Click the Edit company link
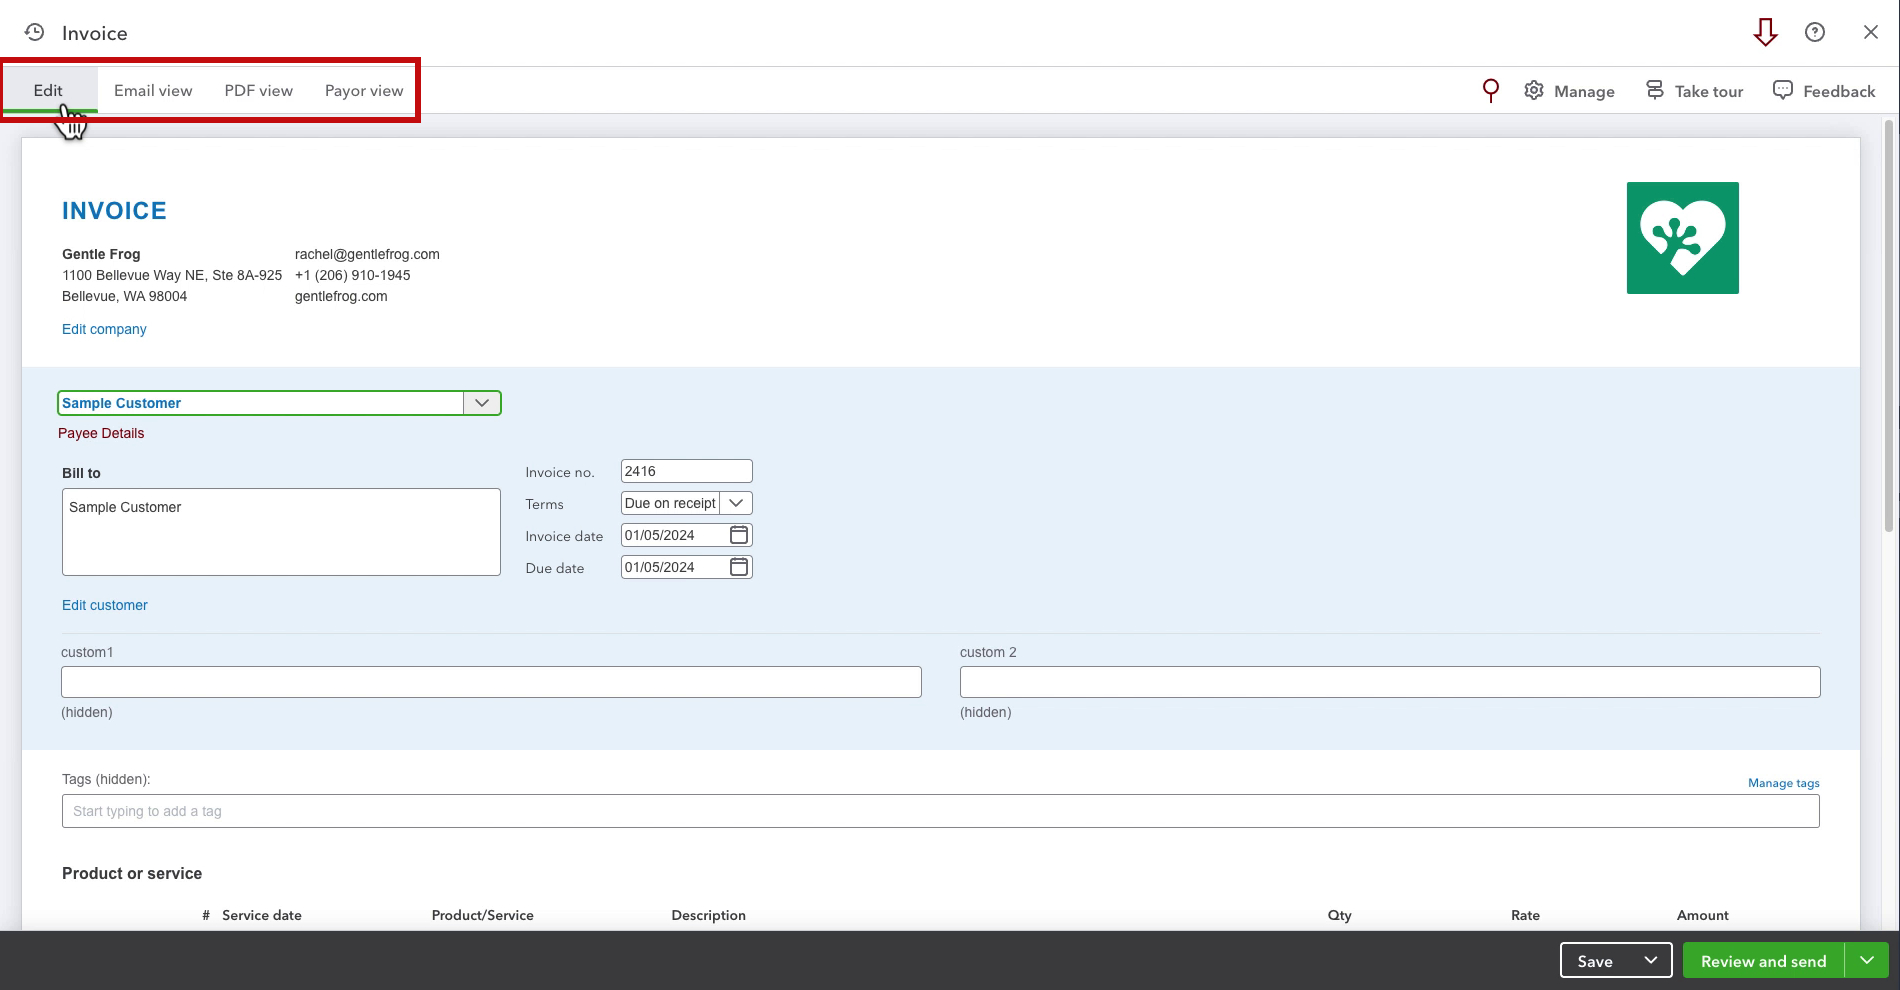This screenshot has width=1900, height=990. tap(104, 329)
